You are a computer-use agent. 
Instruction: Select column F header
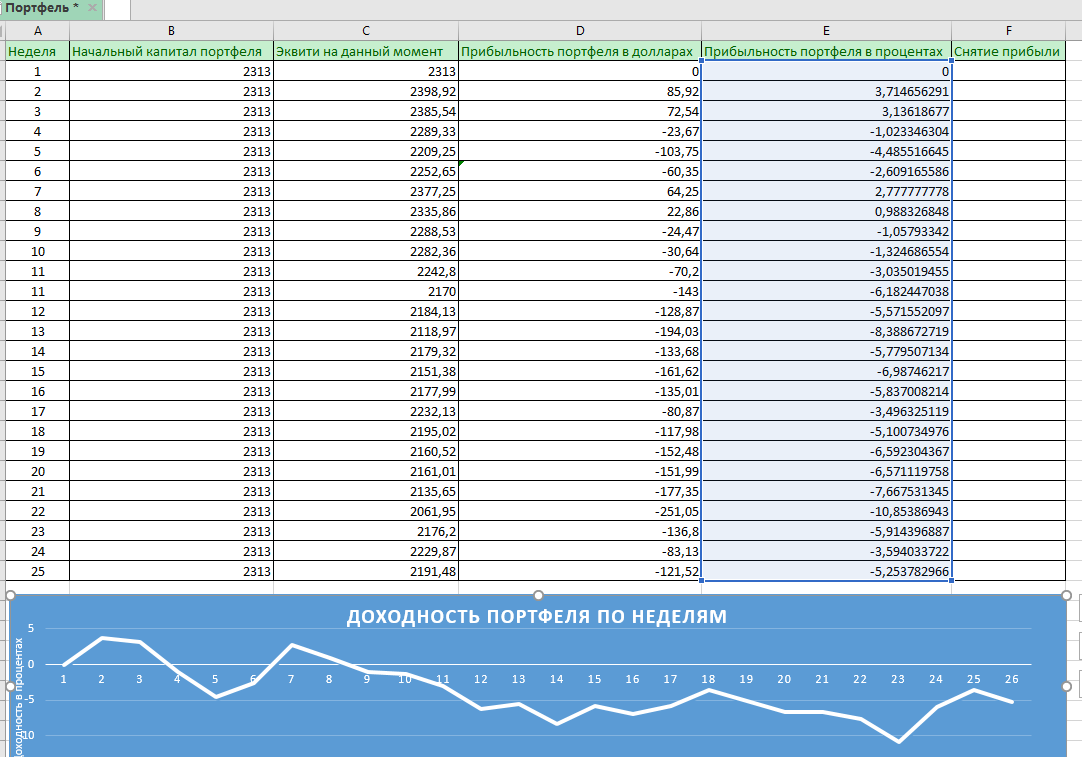pos(1008,31)
